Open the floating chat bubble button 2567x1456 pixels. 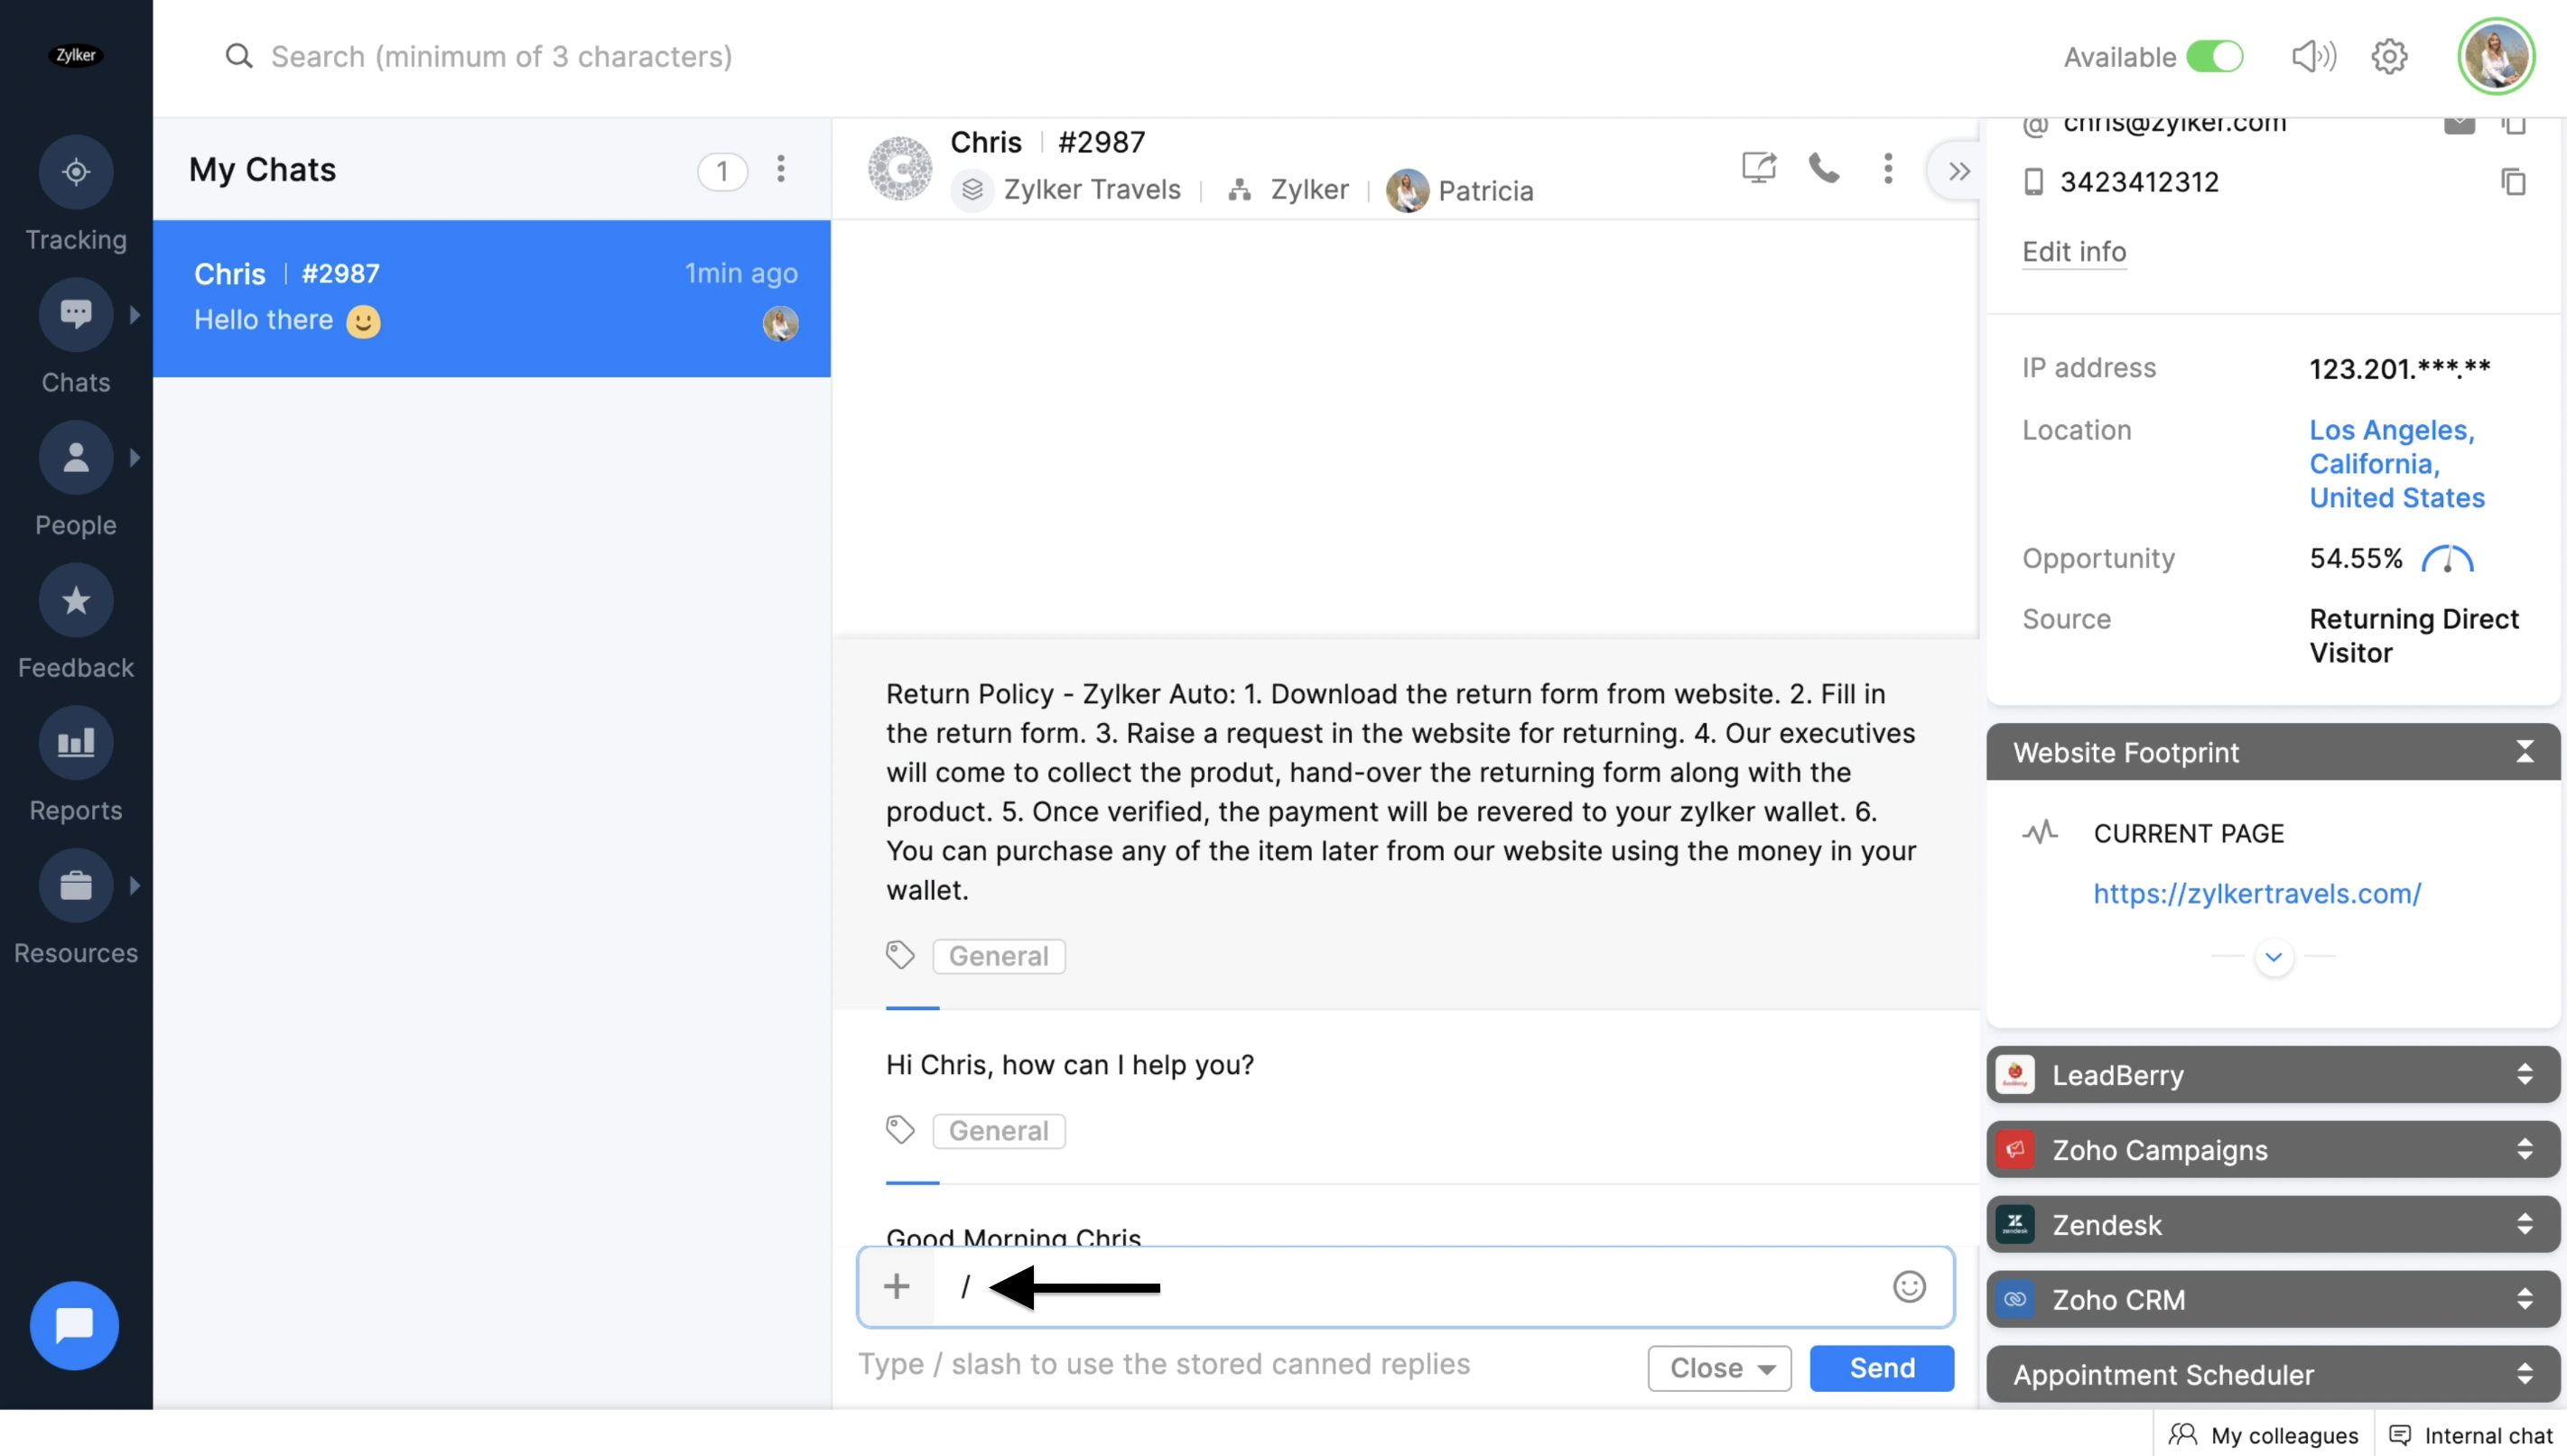[74, 1325]
